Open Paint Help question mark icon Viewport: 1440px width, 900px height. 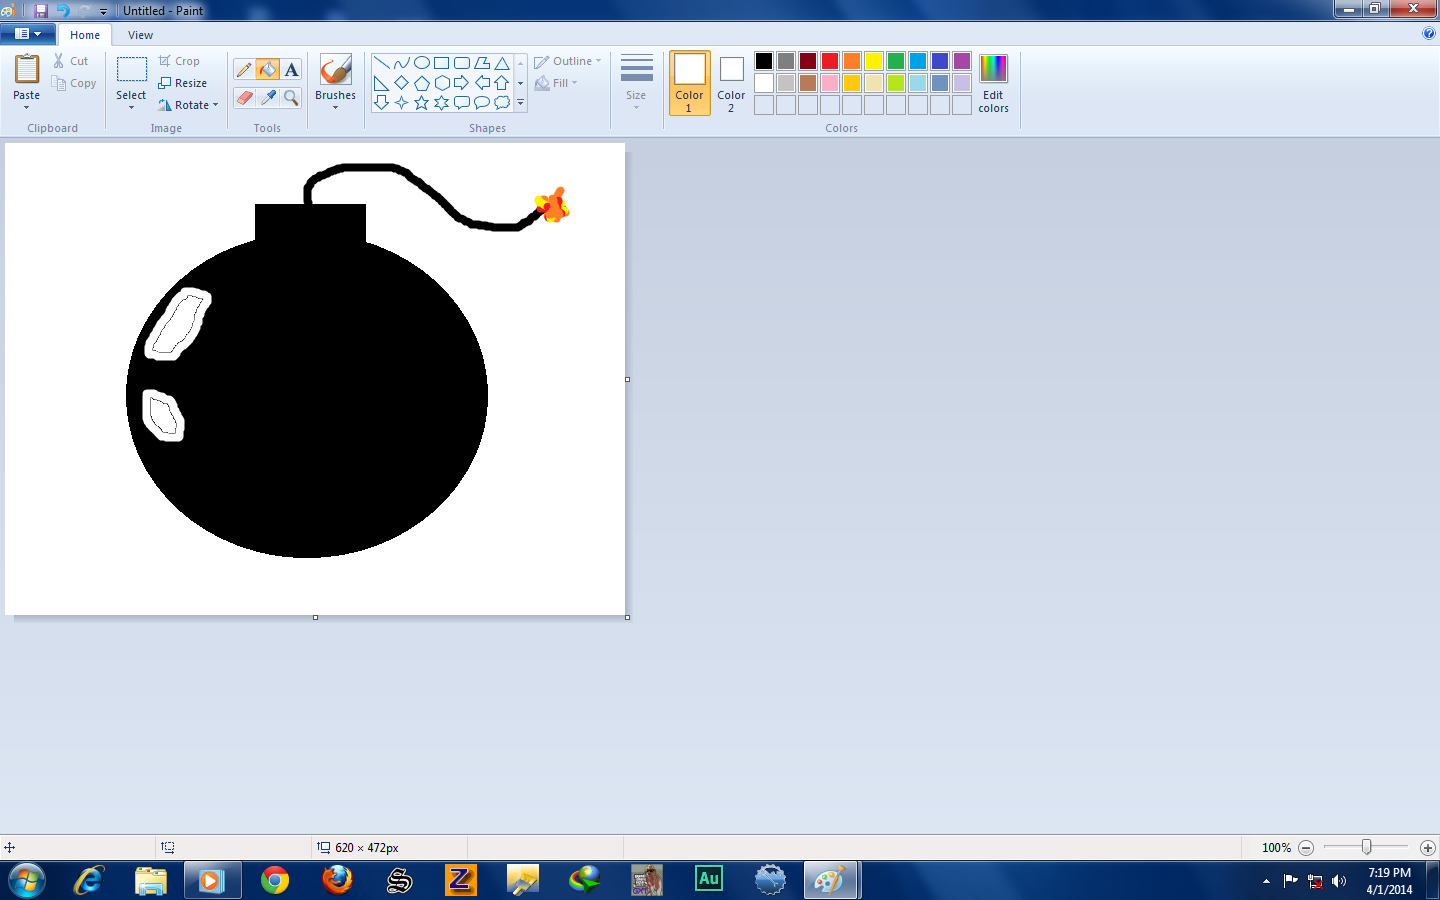[1428, 34]
